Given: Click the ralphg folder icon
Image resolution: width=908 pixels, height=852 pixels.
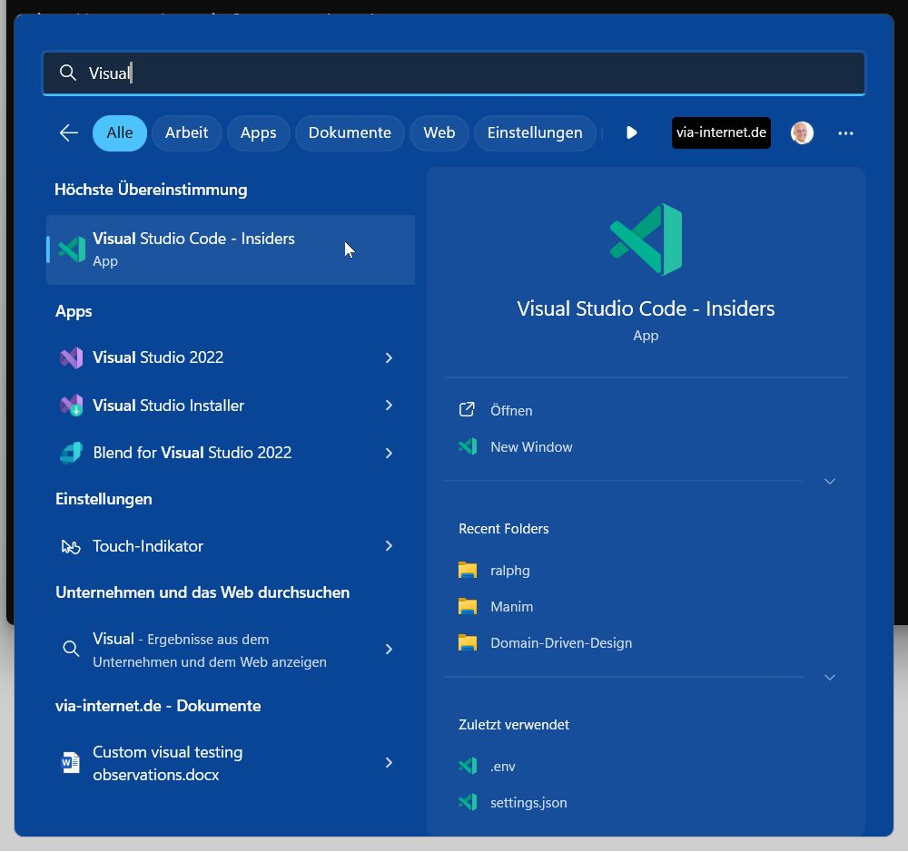Looking at the screenshot, I should 468,571.
